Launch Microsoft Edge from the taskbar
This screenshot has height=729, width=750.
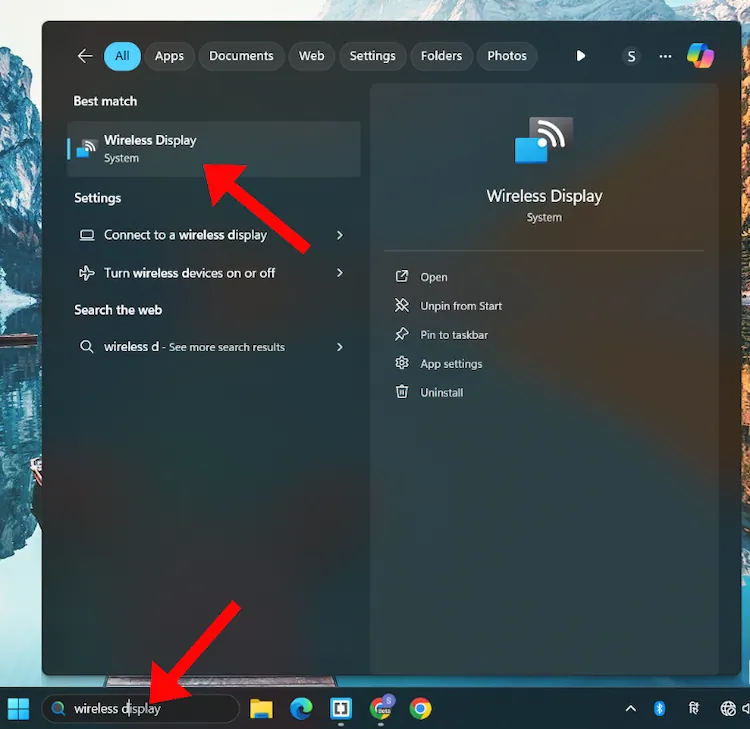(301, 708)
